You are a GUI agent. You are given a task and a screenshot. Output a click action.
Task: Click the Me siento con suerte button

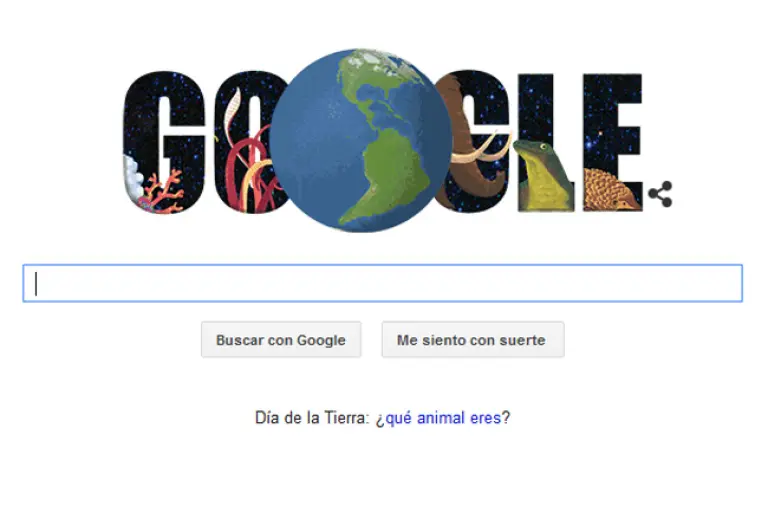coord(473,340)
